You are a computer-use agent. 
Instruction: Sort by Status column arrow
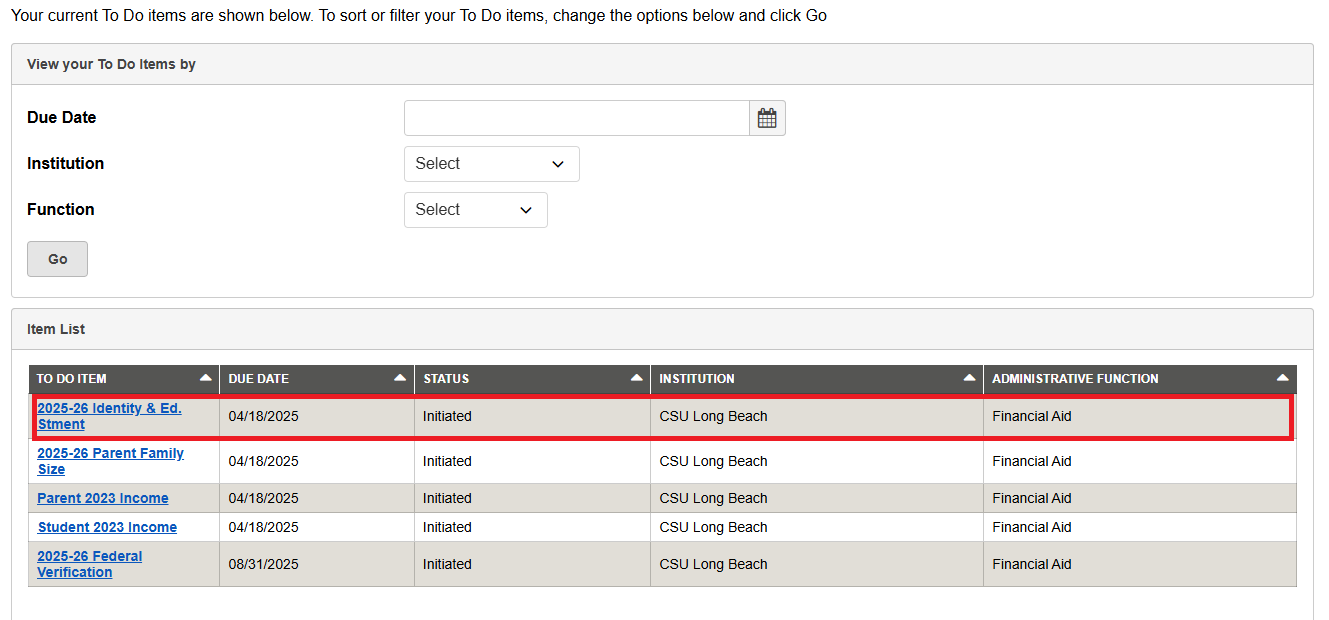(636, 378)
